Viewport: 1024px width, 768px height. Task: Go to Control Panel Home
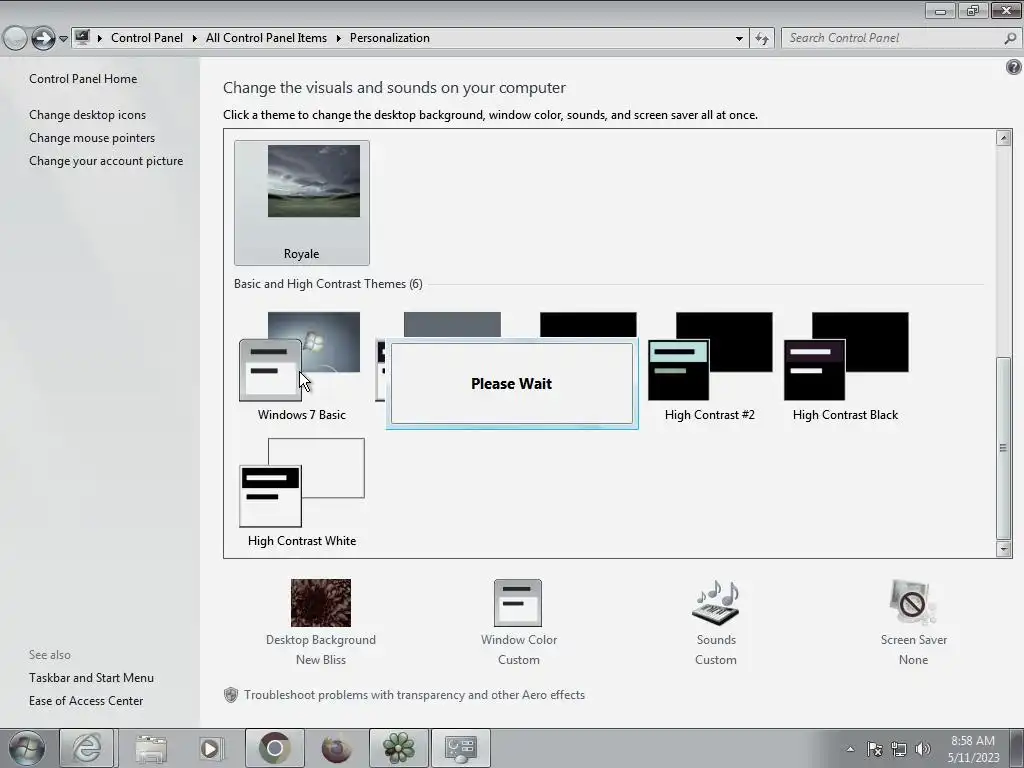click(x=83, y=78)
